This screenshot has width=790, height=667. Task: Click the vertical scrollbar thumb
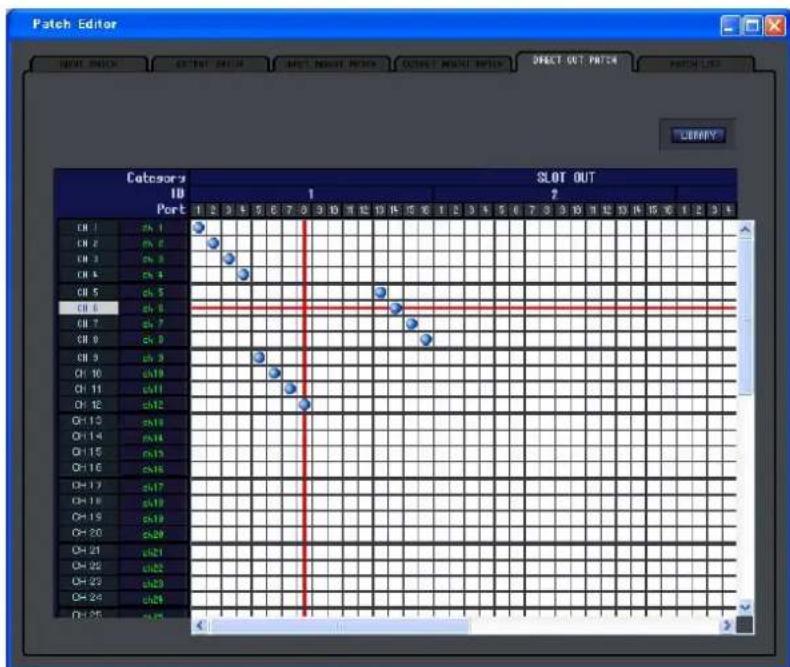coord(745,317)
